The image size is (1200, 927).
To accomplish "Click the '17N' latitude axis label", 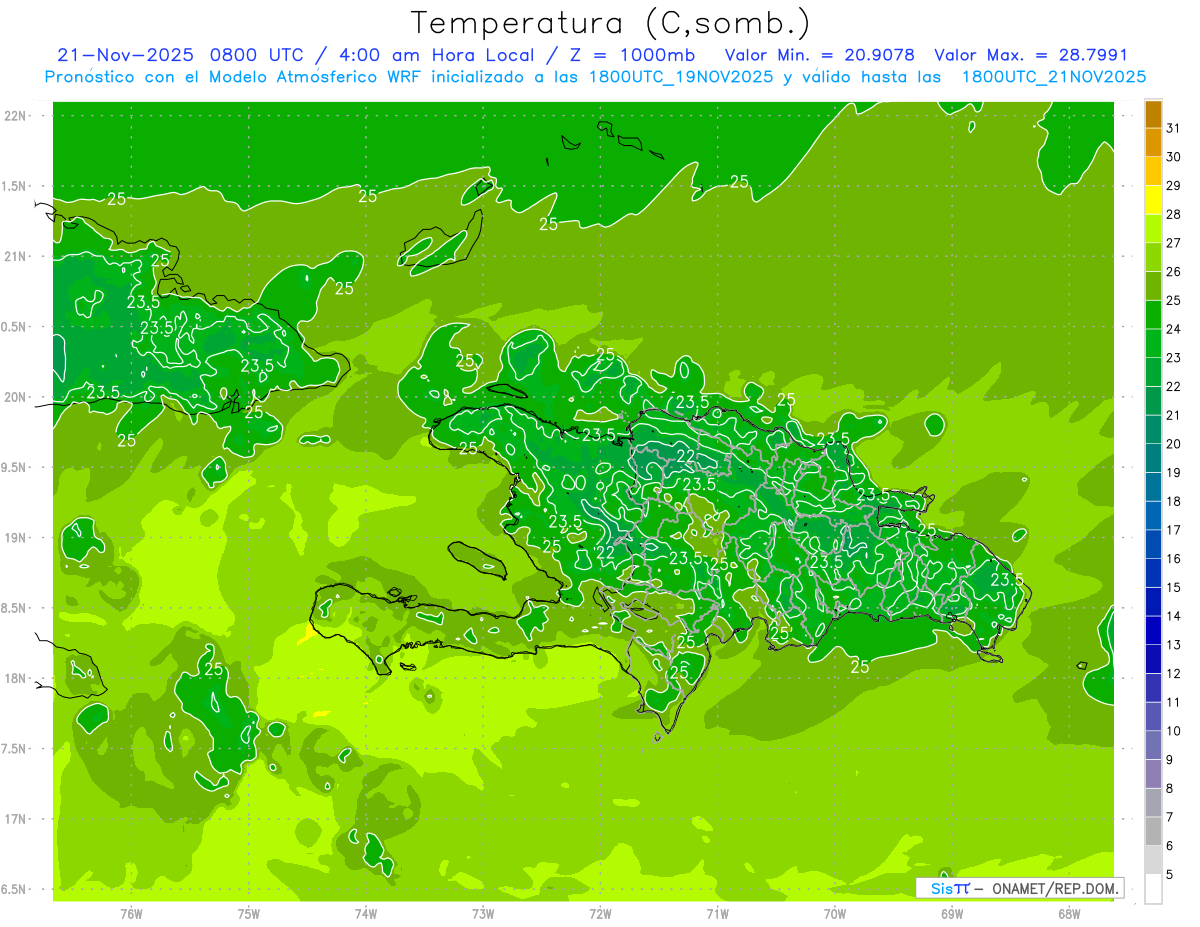I will tap(16, 819).
